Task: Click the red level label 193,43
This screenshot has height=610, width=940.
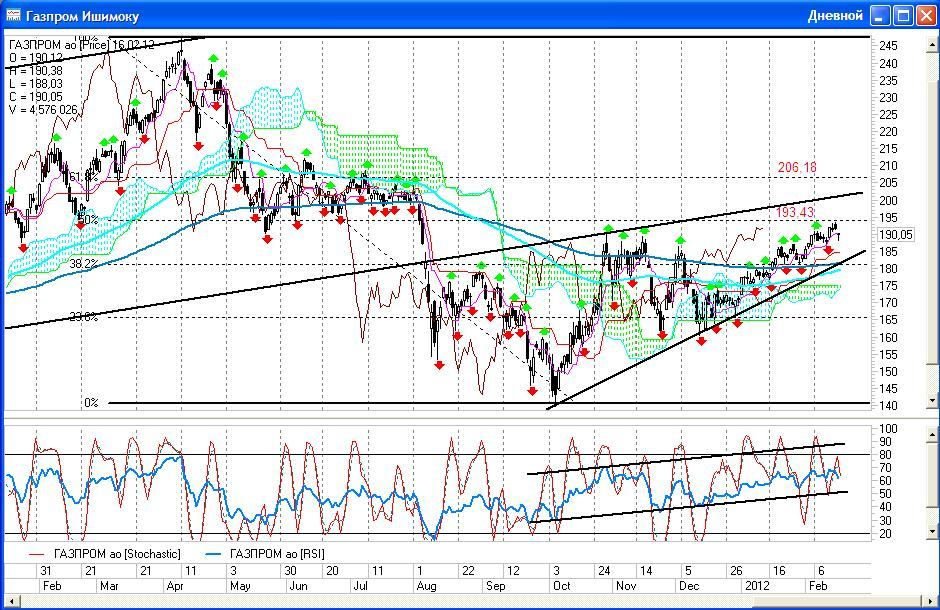Action: tap(795, 212)
